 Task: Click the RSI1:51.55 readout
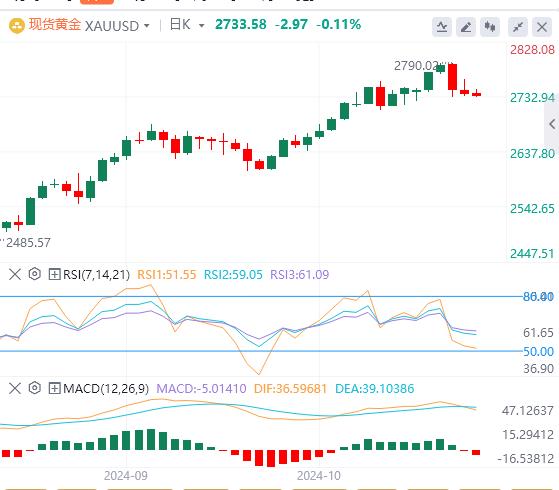(x=166, y=275)
